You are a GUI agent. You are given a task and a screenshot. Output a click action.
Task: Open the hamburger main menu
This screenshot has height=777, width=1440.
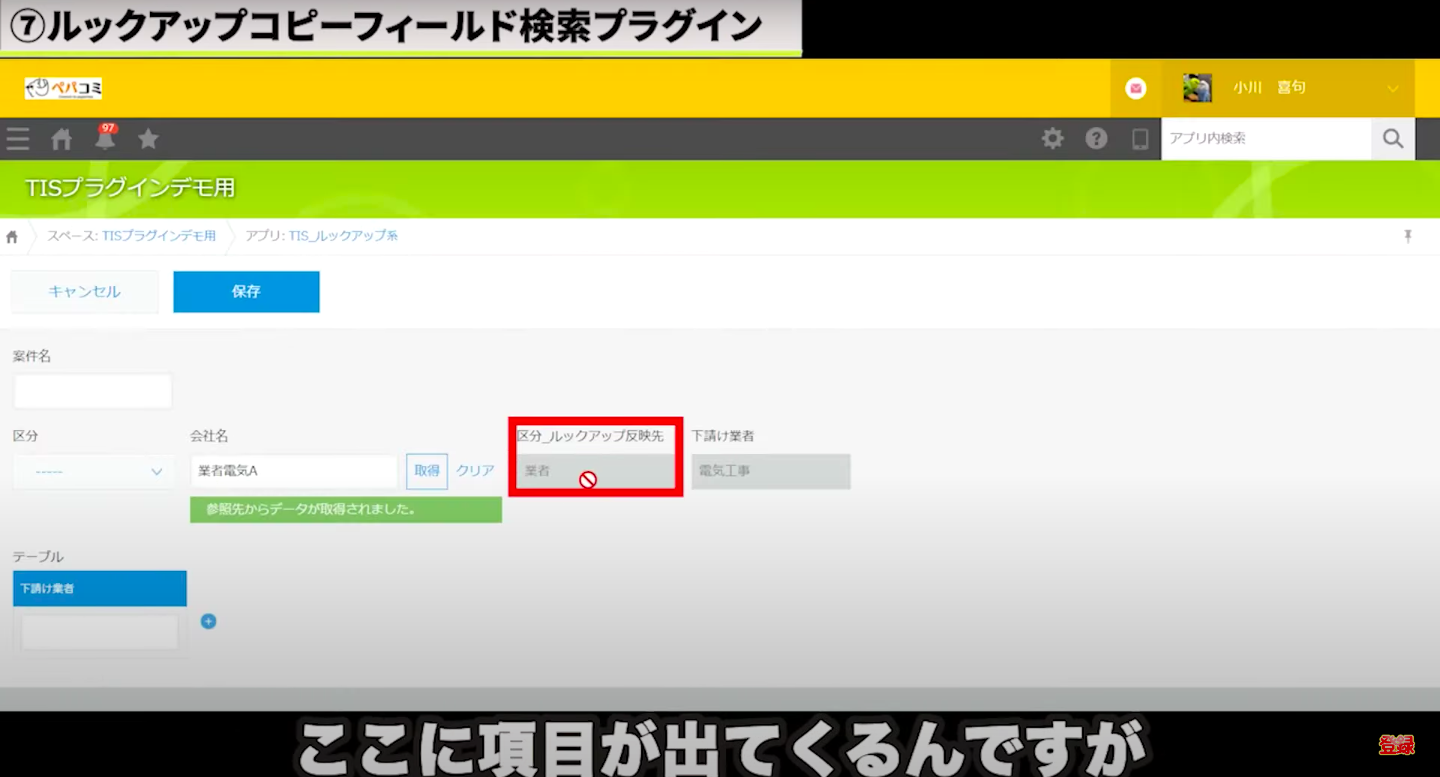click(17, 139)
